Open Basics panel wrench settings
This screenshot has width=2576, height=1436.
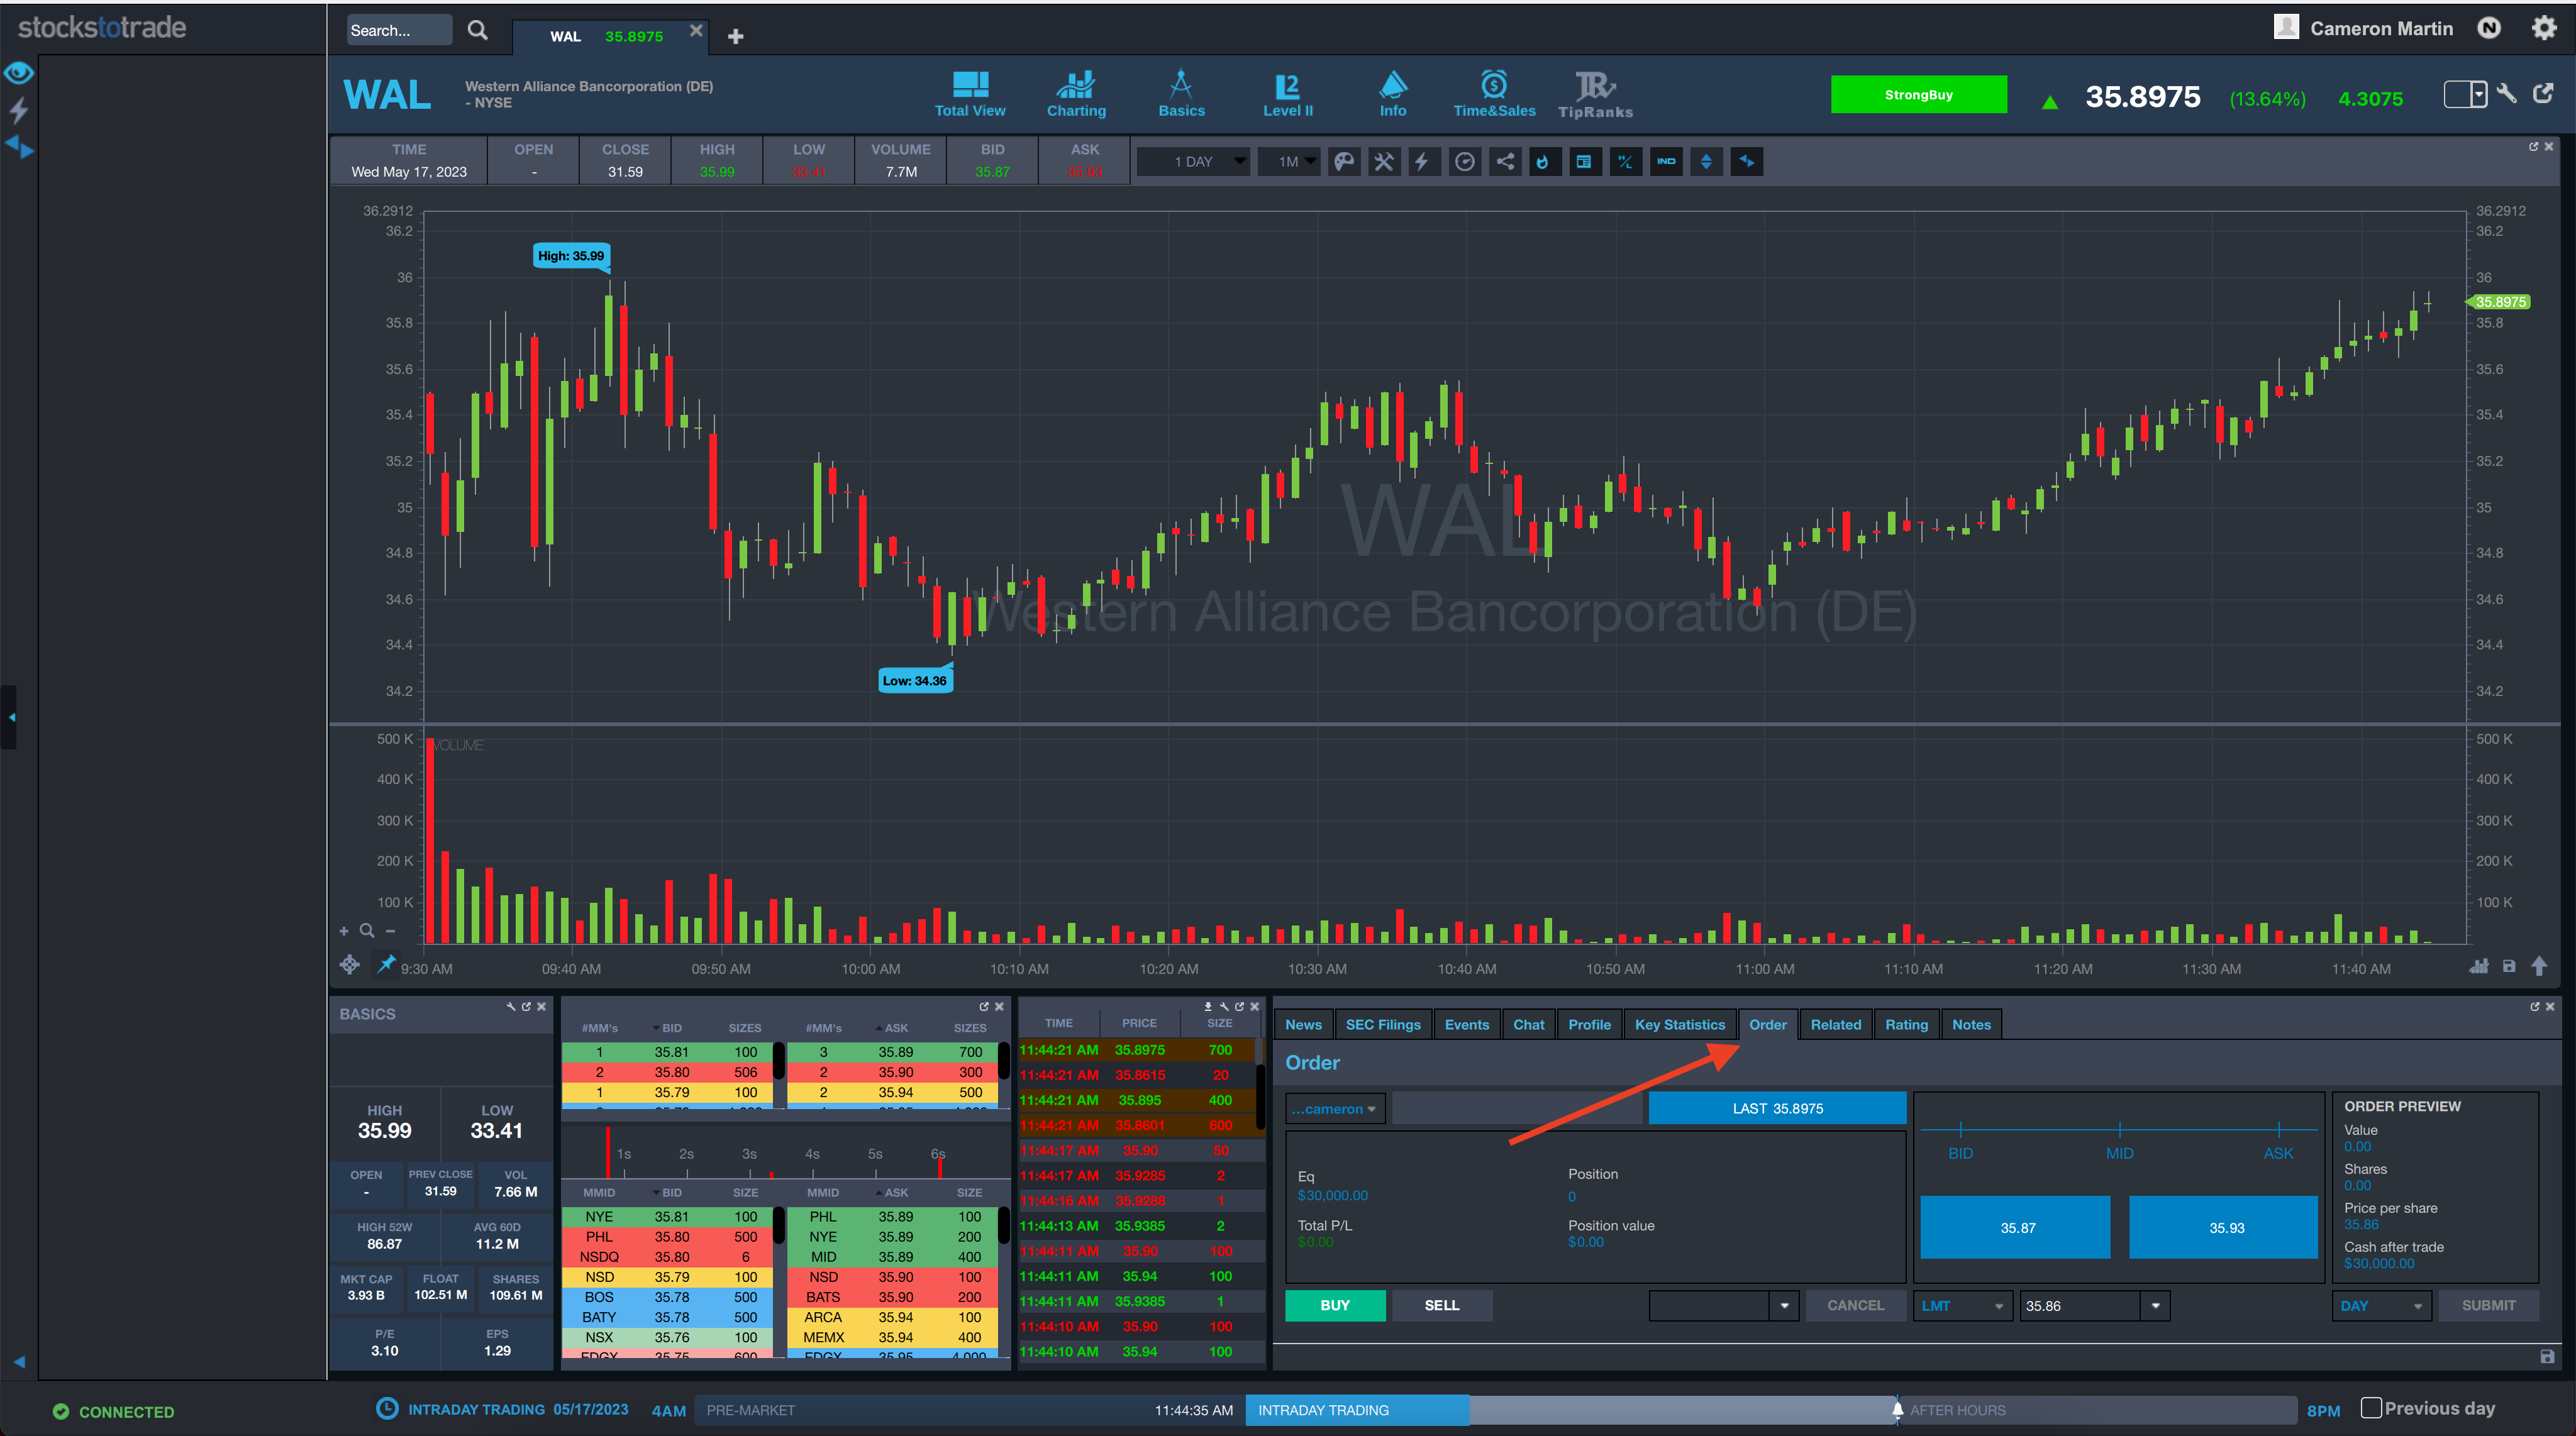pos(511,1007)
